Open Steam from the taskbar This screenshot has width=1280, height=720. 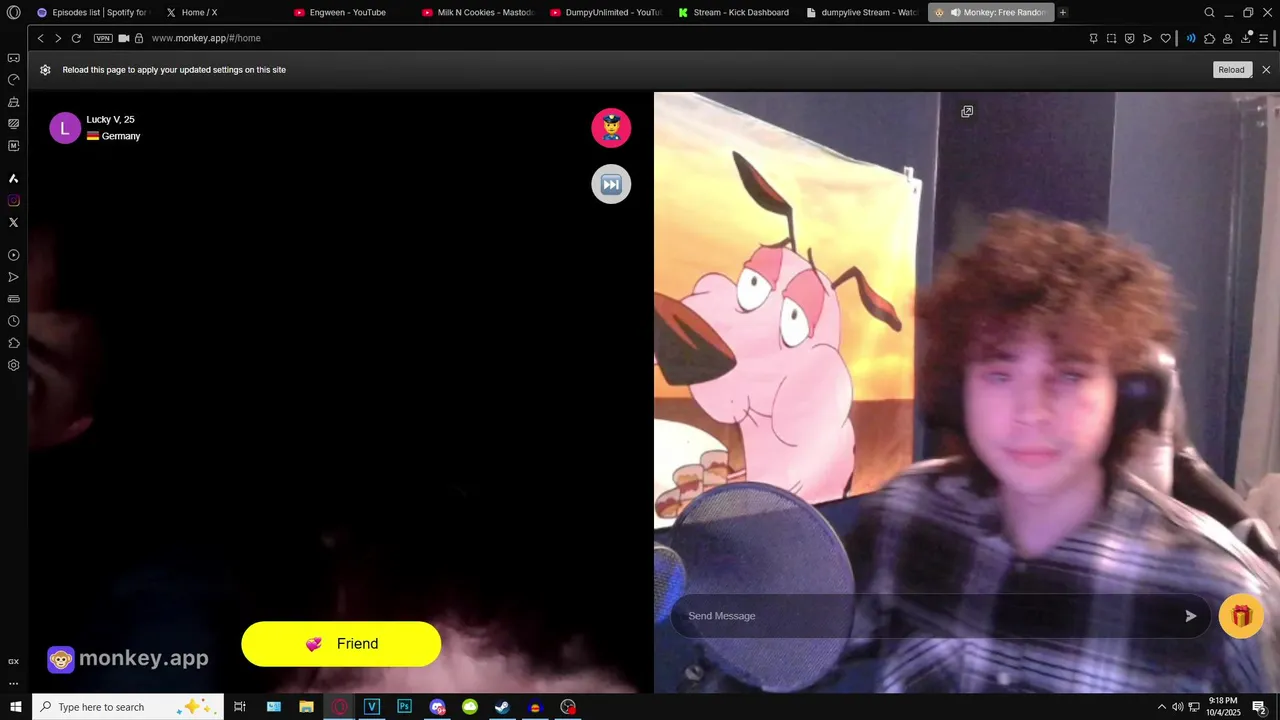coord(502,707)
